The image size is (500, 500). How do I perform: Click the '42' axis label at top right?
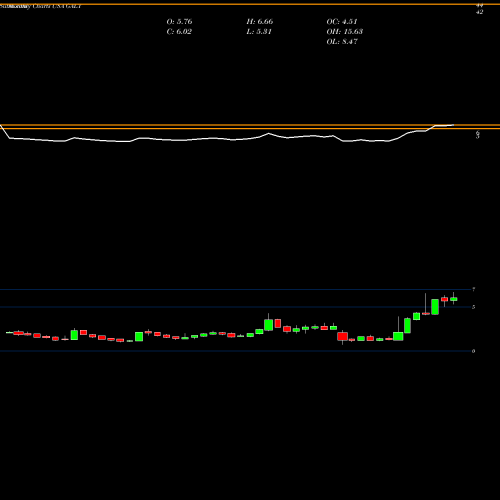click(x=479, y=12)
